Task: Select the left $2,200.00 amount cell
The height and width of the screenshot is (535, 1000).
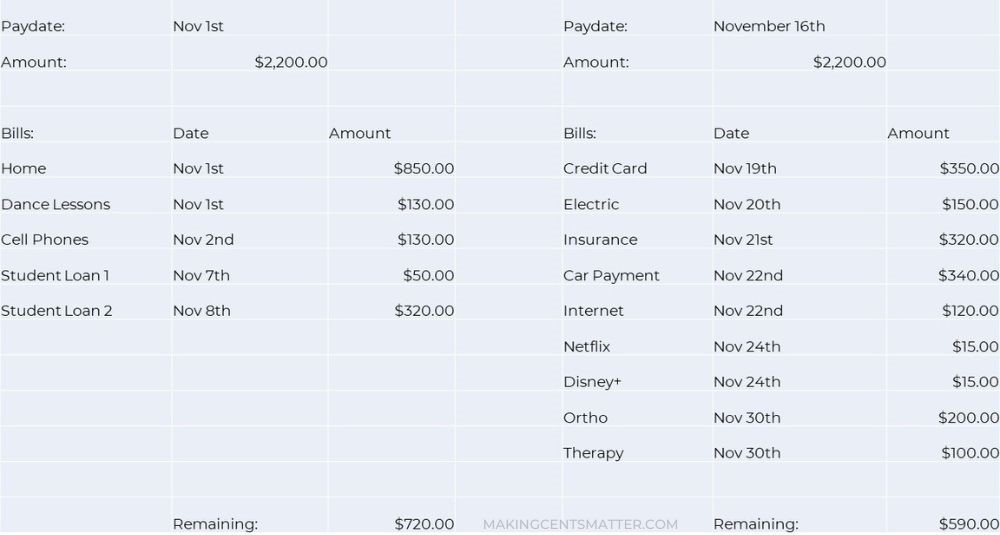Action: [250, 62]
